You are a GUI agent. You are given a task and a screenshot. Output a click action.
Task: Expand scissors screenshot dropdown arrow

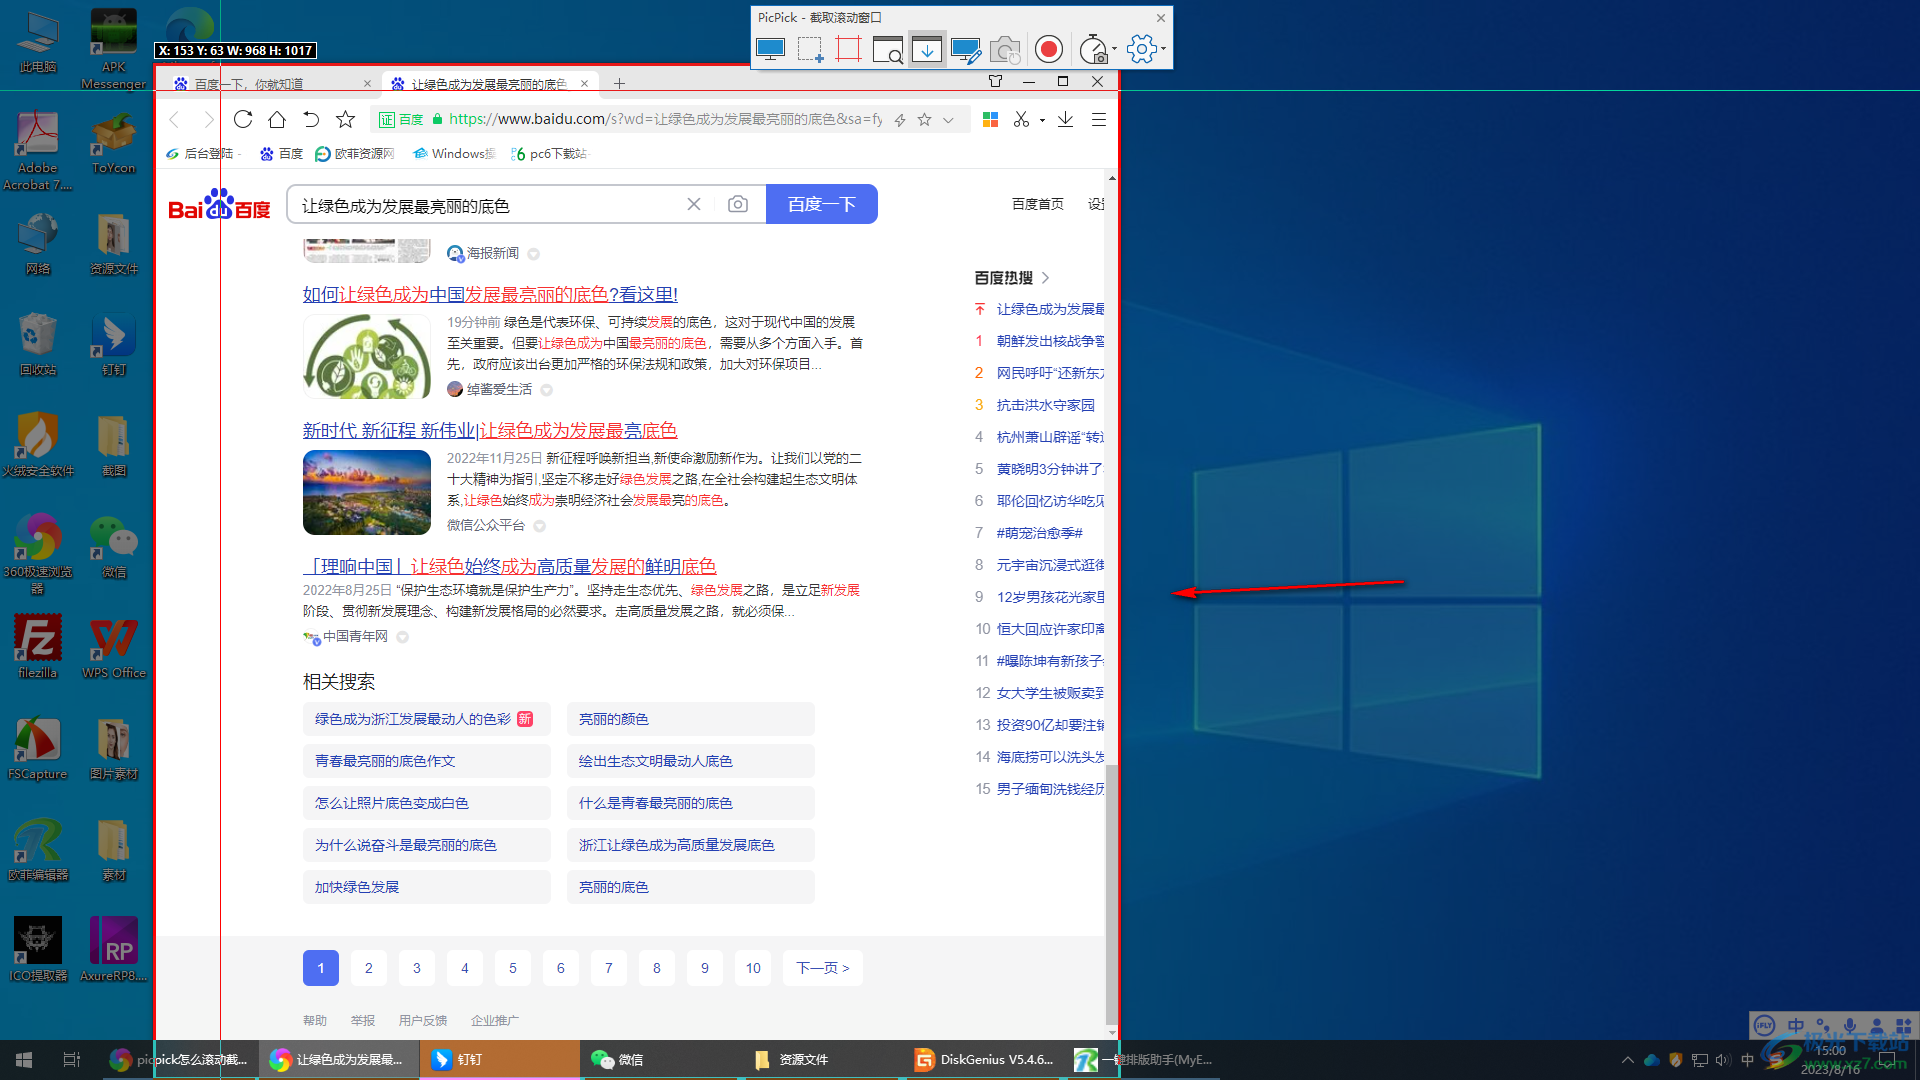tap(1042, 121)
